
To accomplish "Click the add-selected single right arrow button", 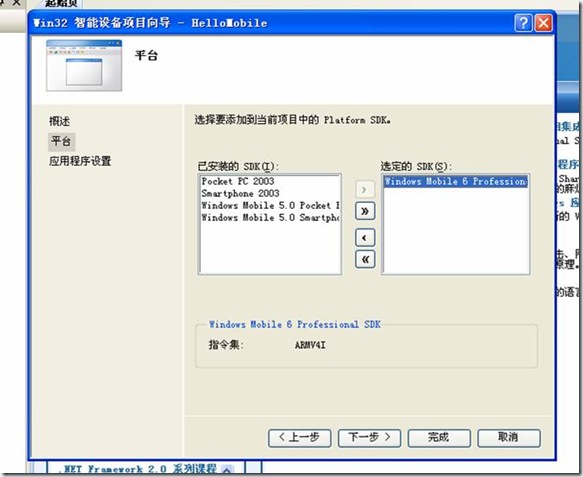I will tap(365, 190).
